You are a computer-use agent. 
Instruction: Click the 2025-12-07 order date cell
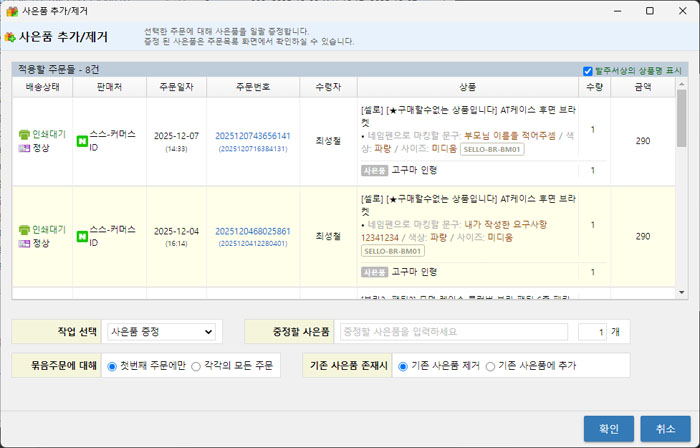176,141
